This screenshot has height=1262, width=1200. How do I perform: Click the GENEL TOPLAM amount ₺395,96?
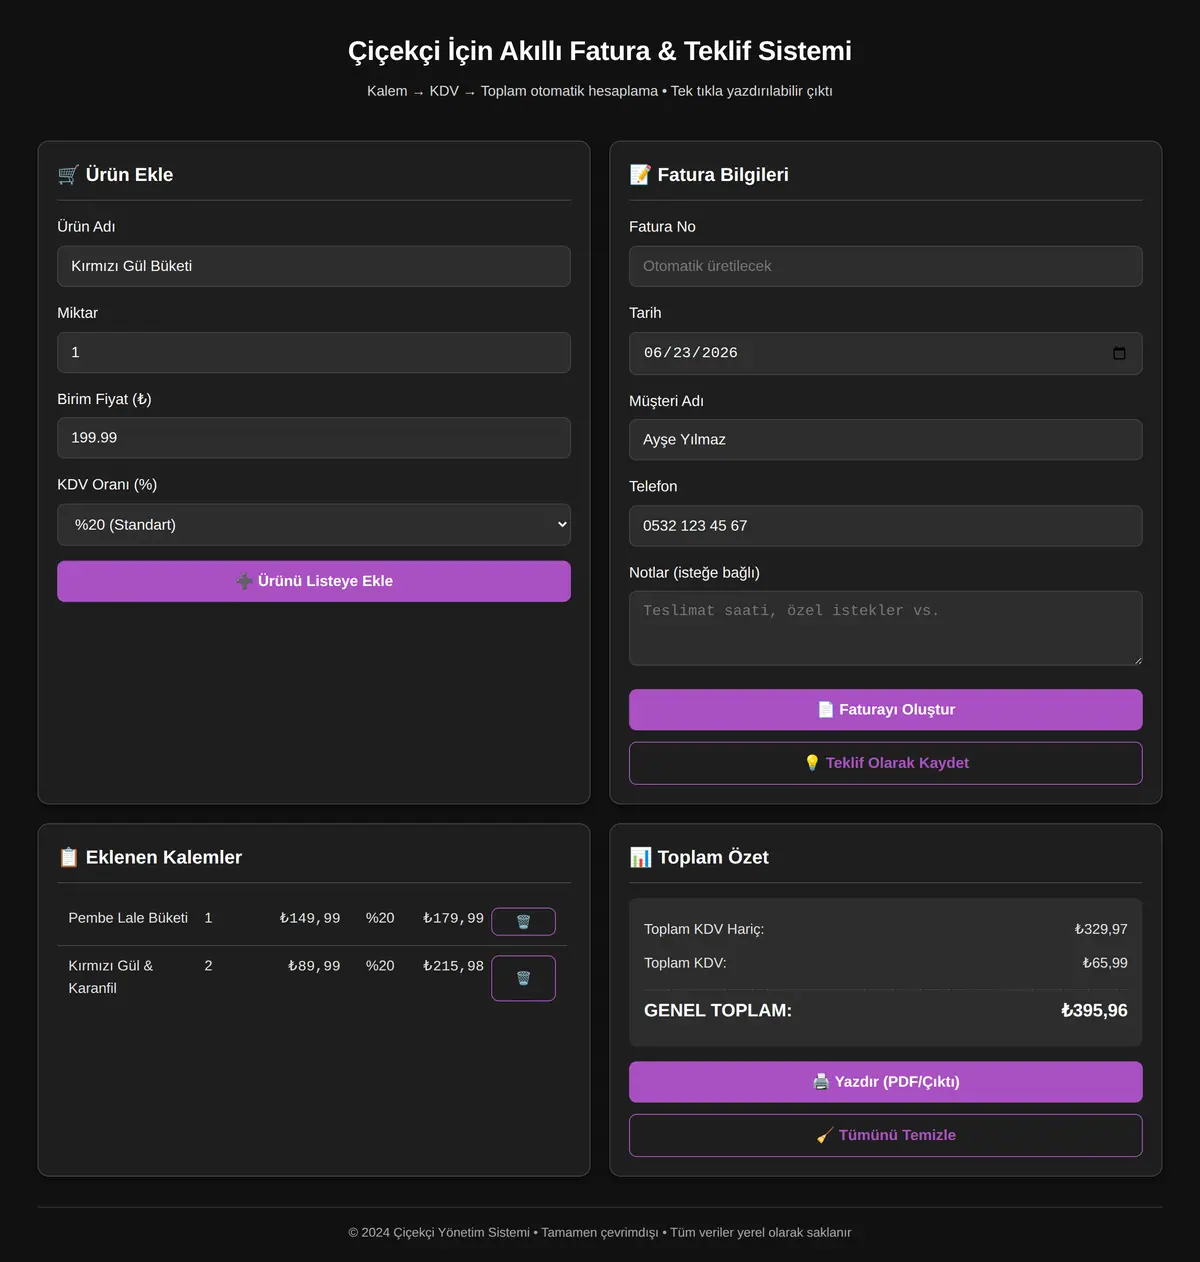[1094, 1010]
